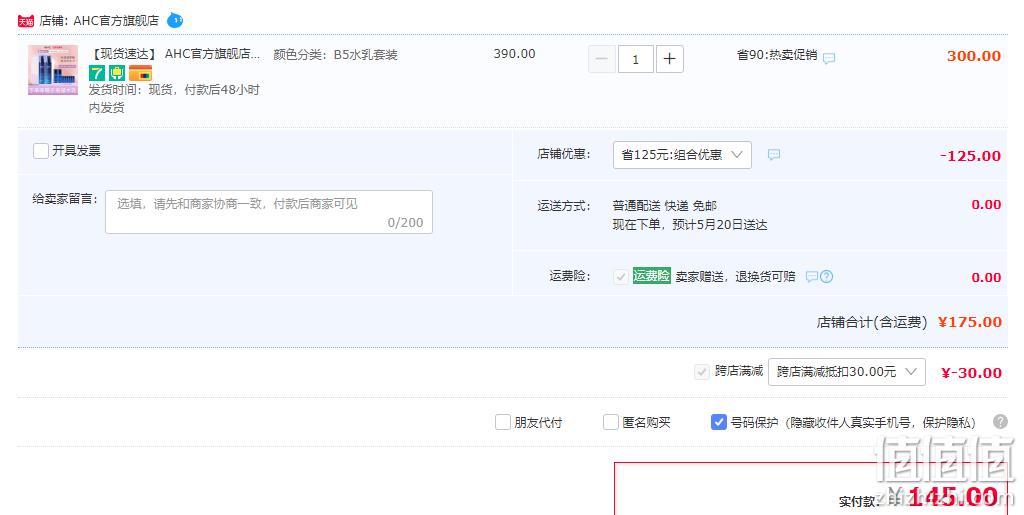Uncheck the 号码保护 checkbox
The width and height of the screenshot is (1024, 515).
pos(718,422)
